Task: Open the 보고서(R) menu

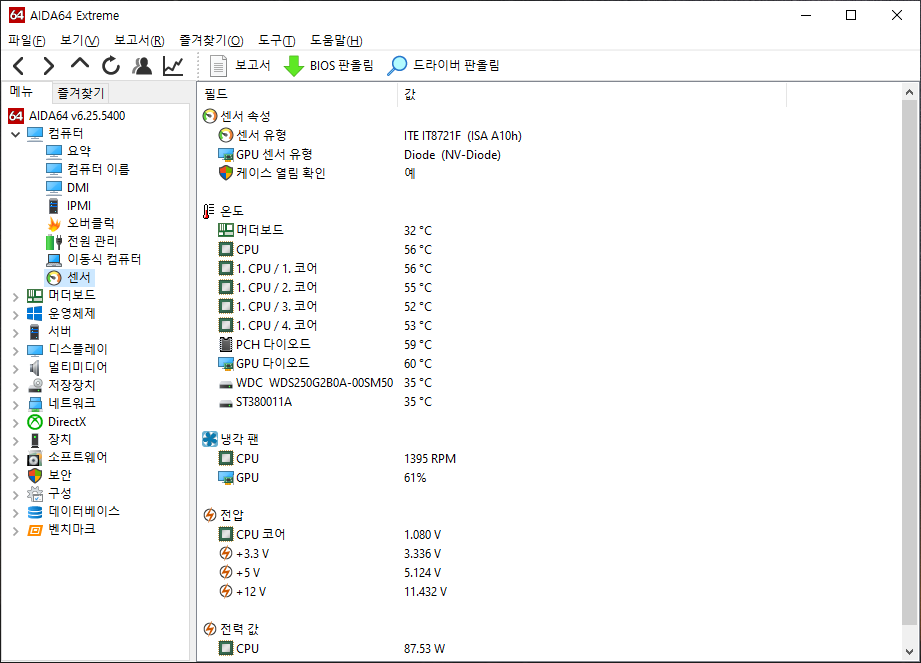Action: [x=139, y=41]
